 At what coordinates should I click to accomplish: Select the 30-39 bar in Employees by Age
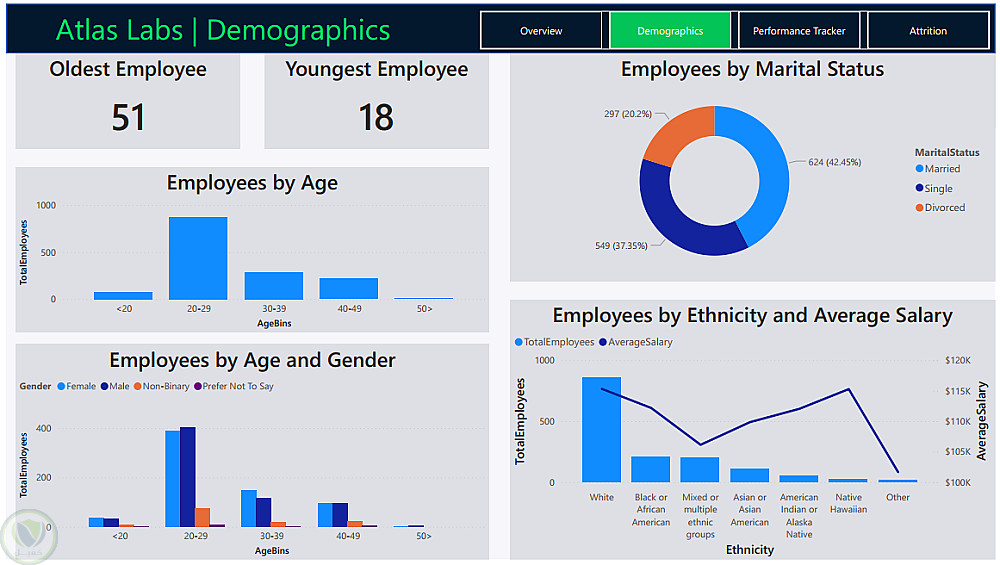point(274,286)
